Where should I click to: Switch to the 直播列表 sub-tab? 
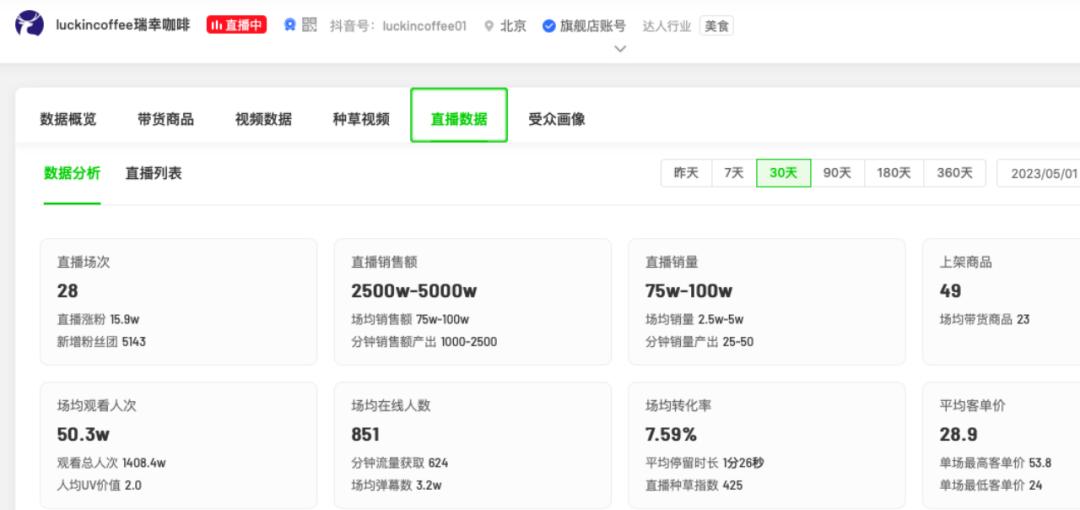(x=154, y=173)
